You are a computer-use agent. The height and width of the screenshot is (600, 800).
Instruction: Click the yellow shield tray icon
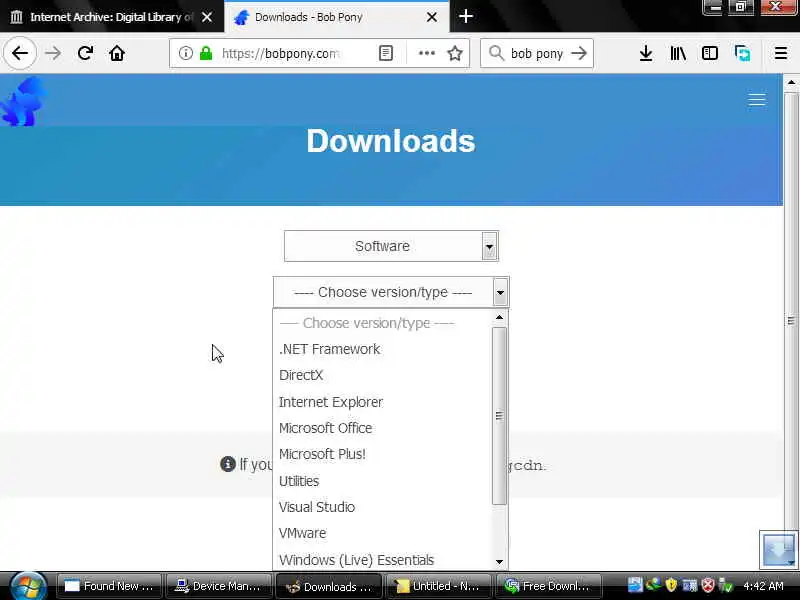[671, 585]
